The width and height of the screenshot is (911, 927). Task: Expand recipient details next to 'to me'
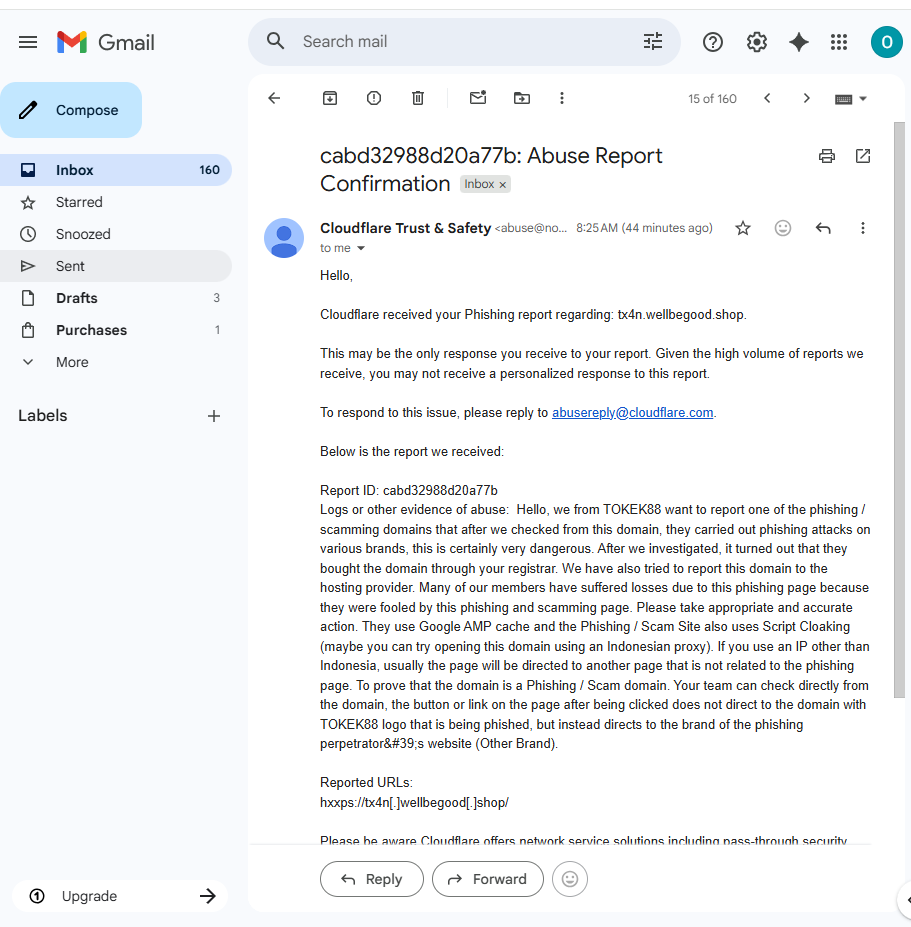[361, 248]
